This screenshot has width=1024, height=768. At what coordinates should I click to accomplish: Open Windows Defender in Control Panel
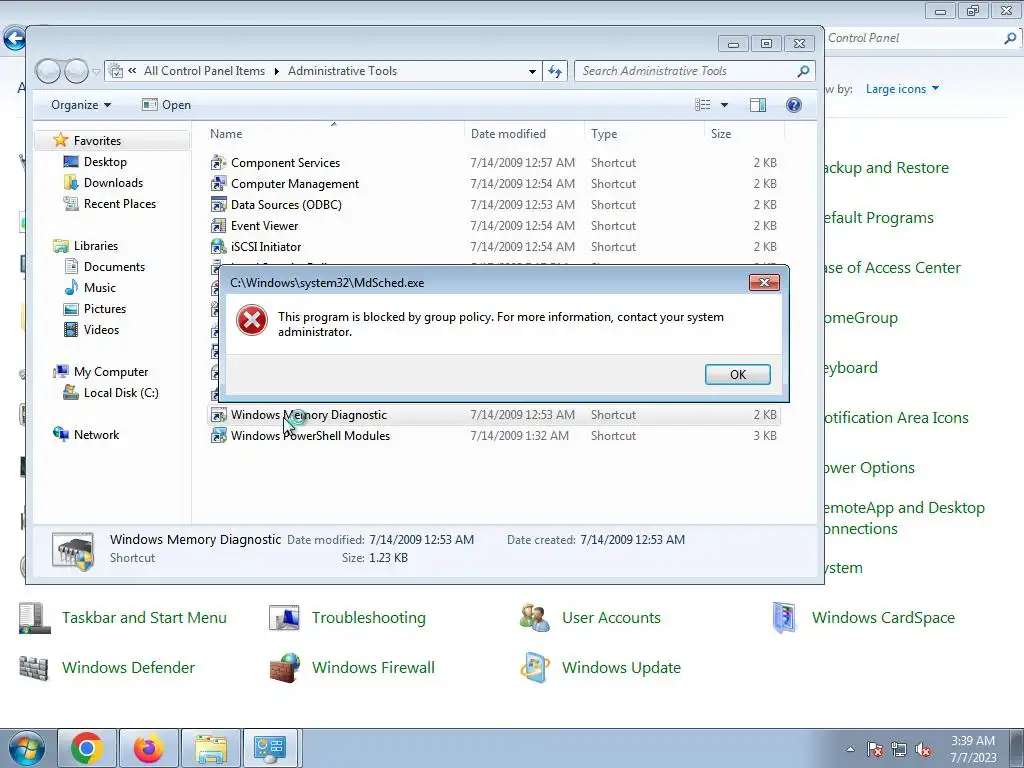(128, 667)
